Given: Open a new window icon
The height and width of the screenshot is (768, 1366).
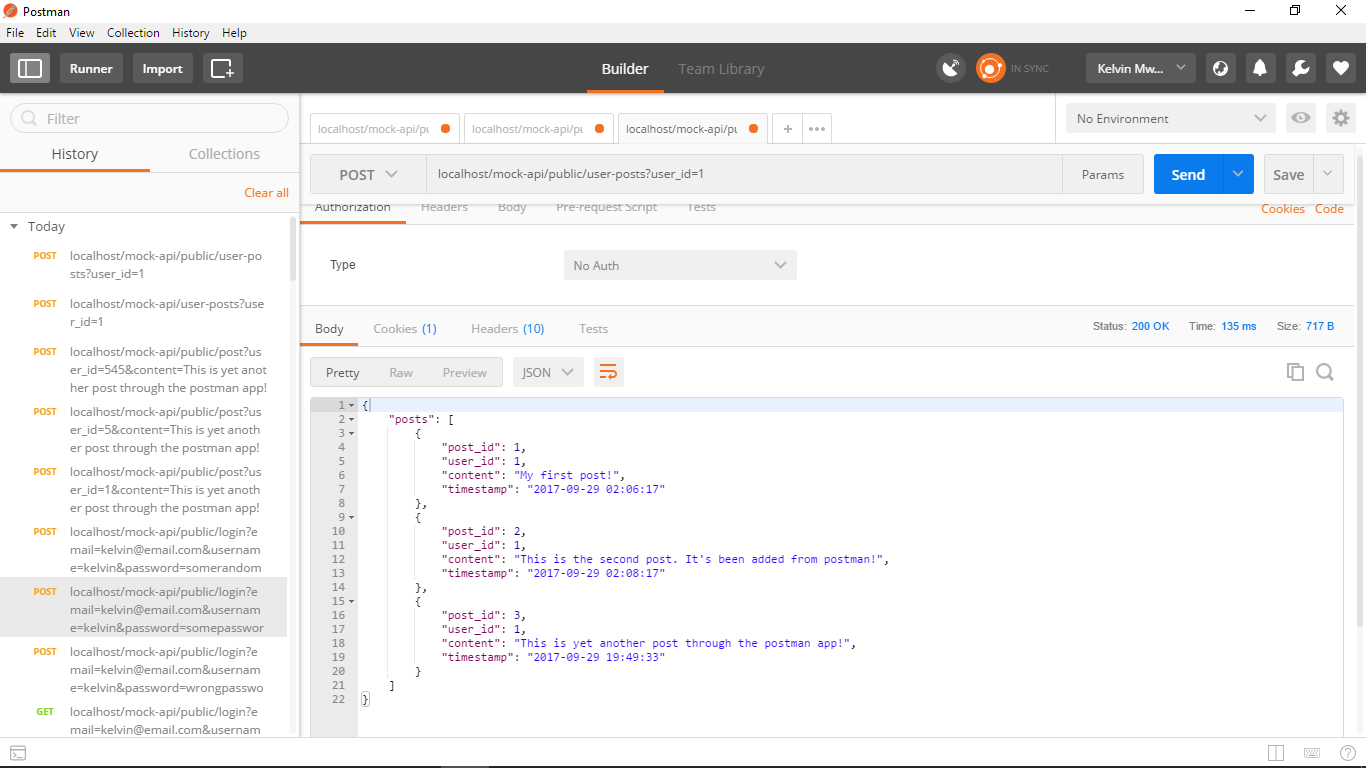Looking at the screenshot, I should (222, 68).
